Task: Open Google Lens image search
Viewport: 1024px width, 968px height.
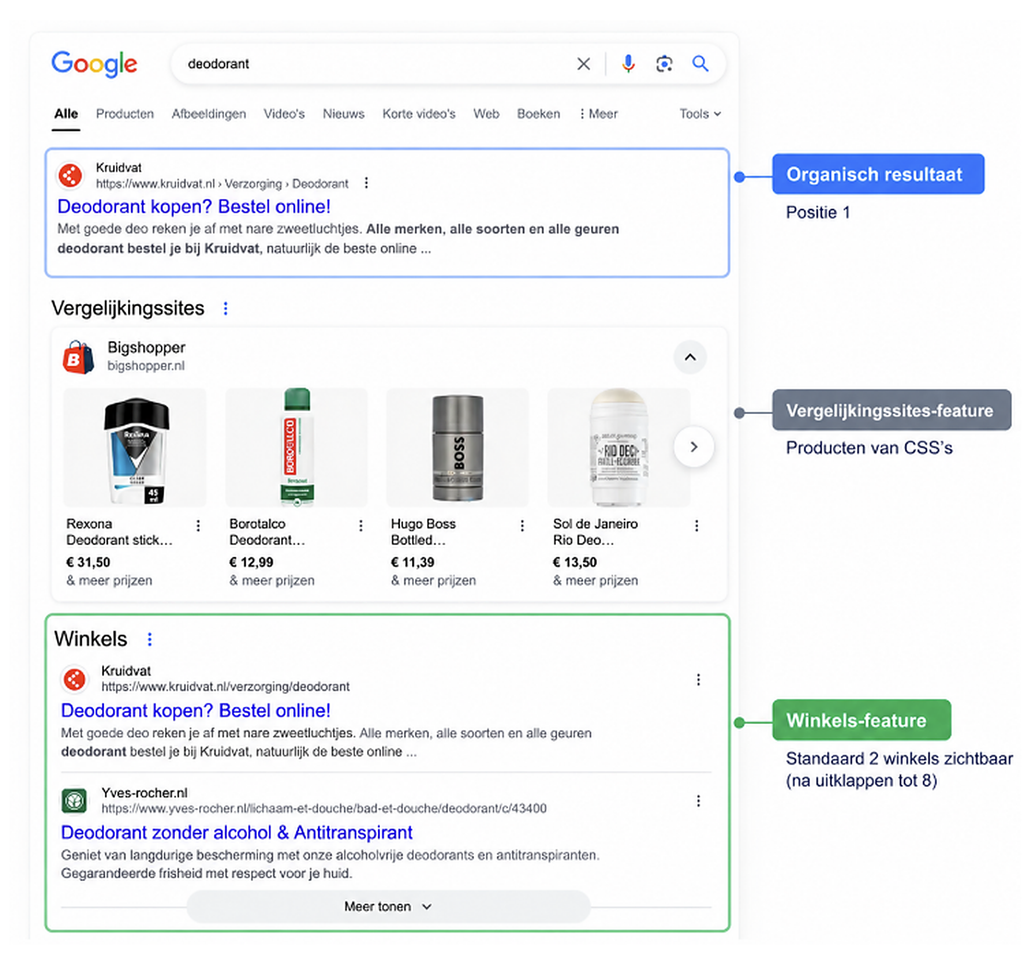Action: pyautogui.click(x=664, y=64)
